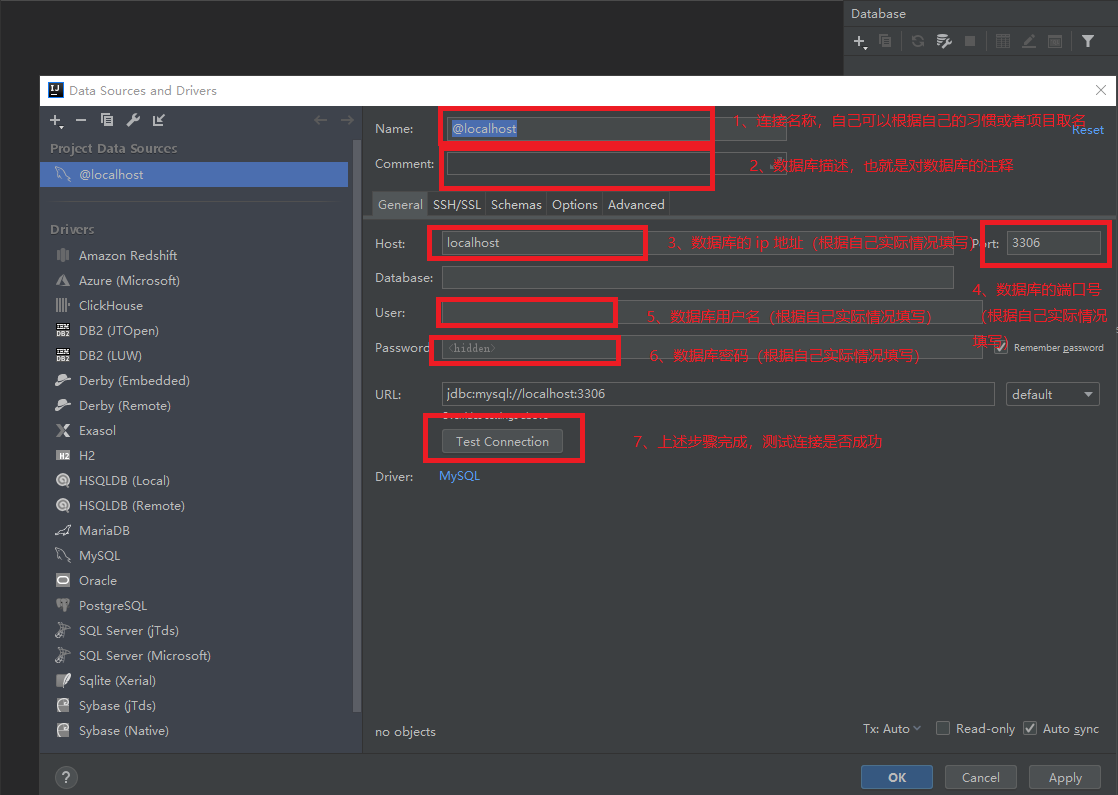The width and height of the screenshot is (1118, 795).
Task: Click the add data source plus icon in dialog
Action: click(x=56, y=120)
